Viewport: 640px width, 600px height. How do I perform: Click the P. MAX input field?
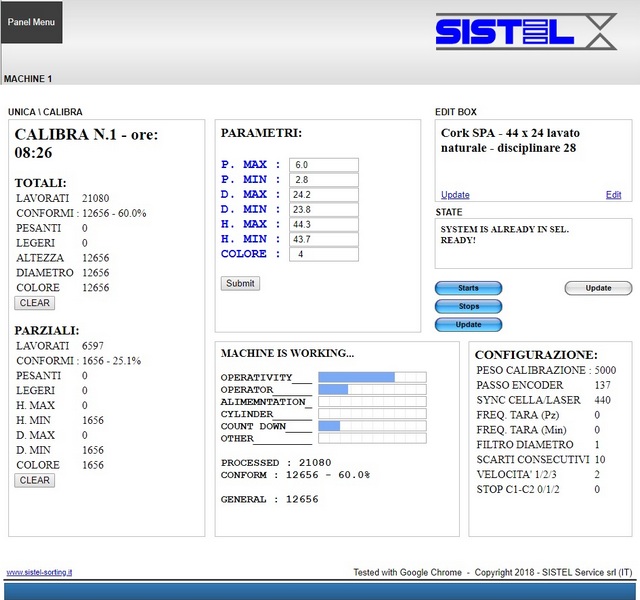coord(324,165)
